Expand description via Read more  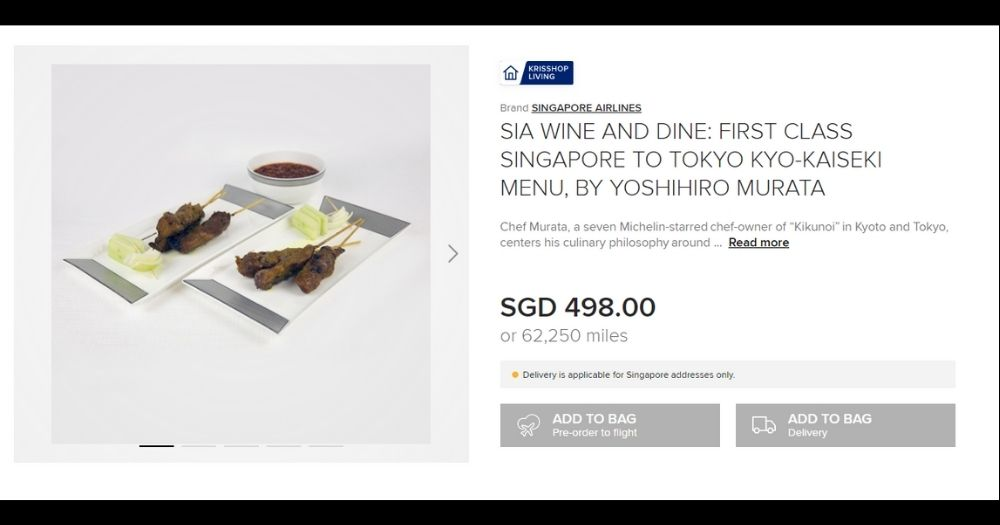coord(758,243)
